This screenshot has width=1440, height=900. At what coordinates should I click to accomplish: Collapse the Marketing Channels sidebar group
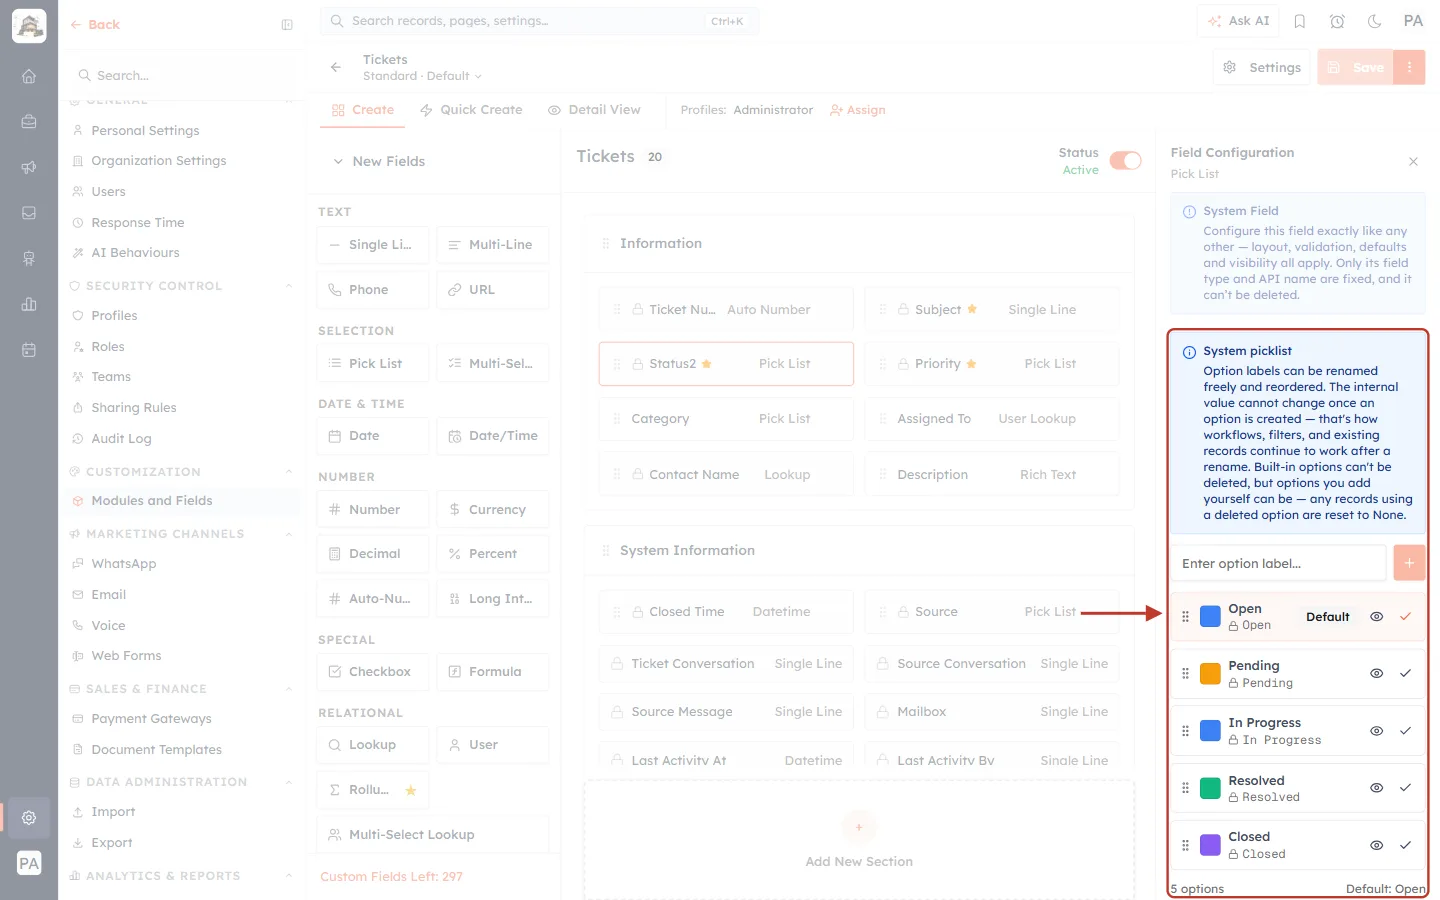point(289,534)
